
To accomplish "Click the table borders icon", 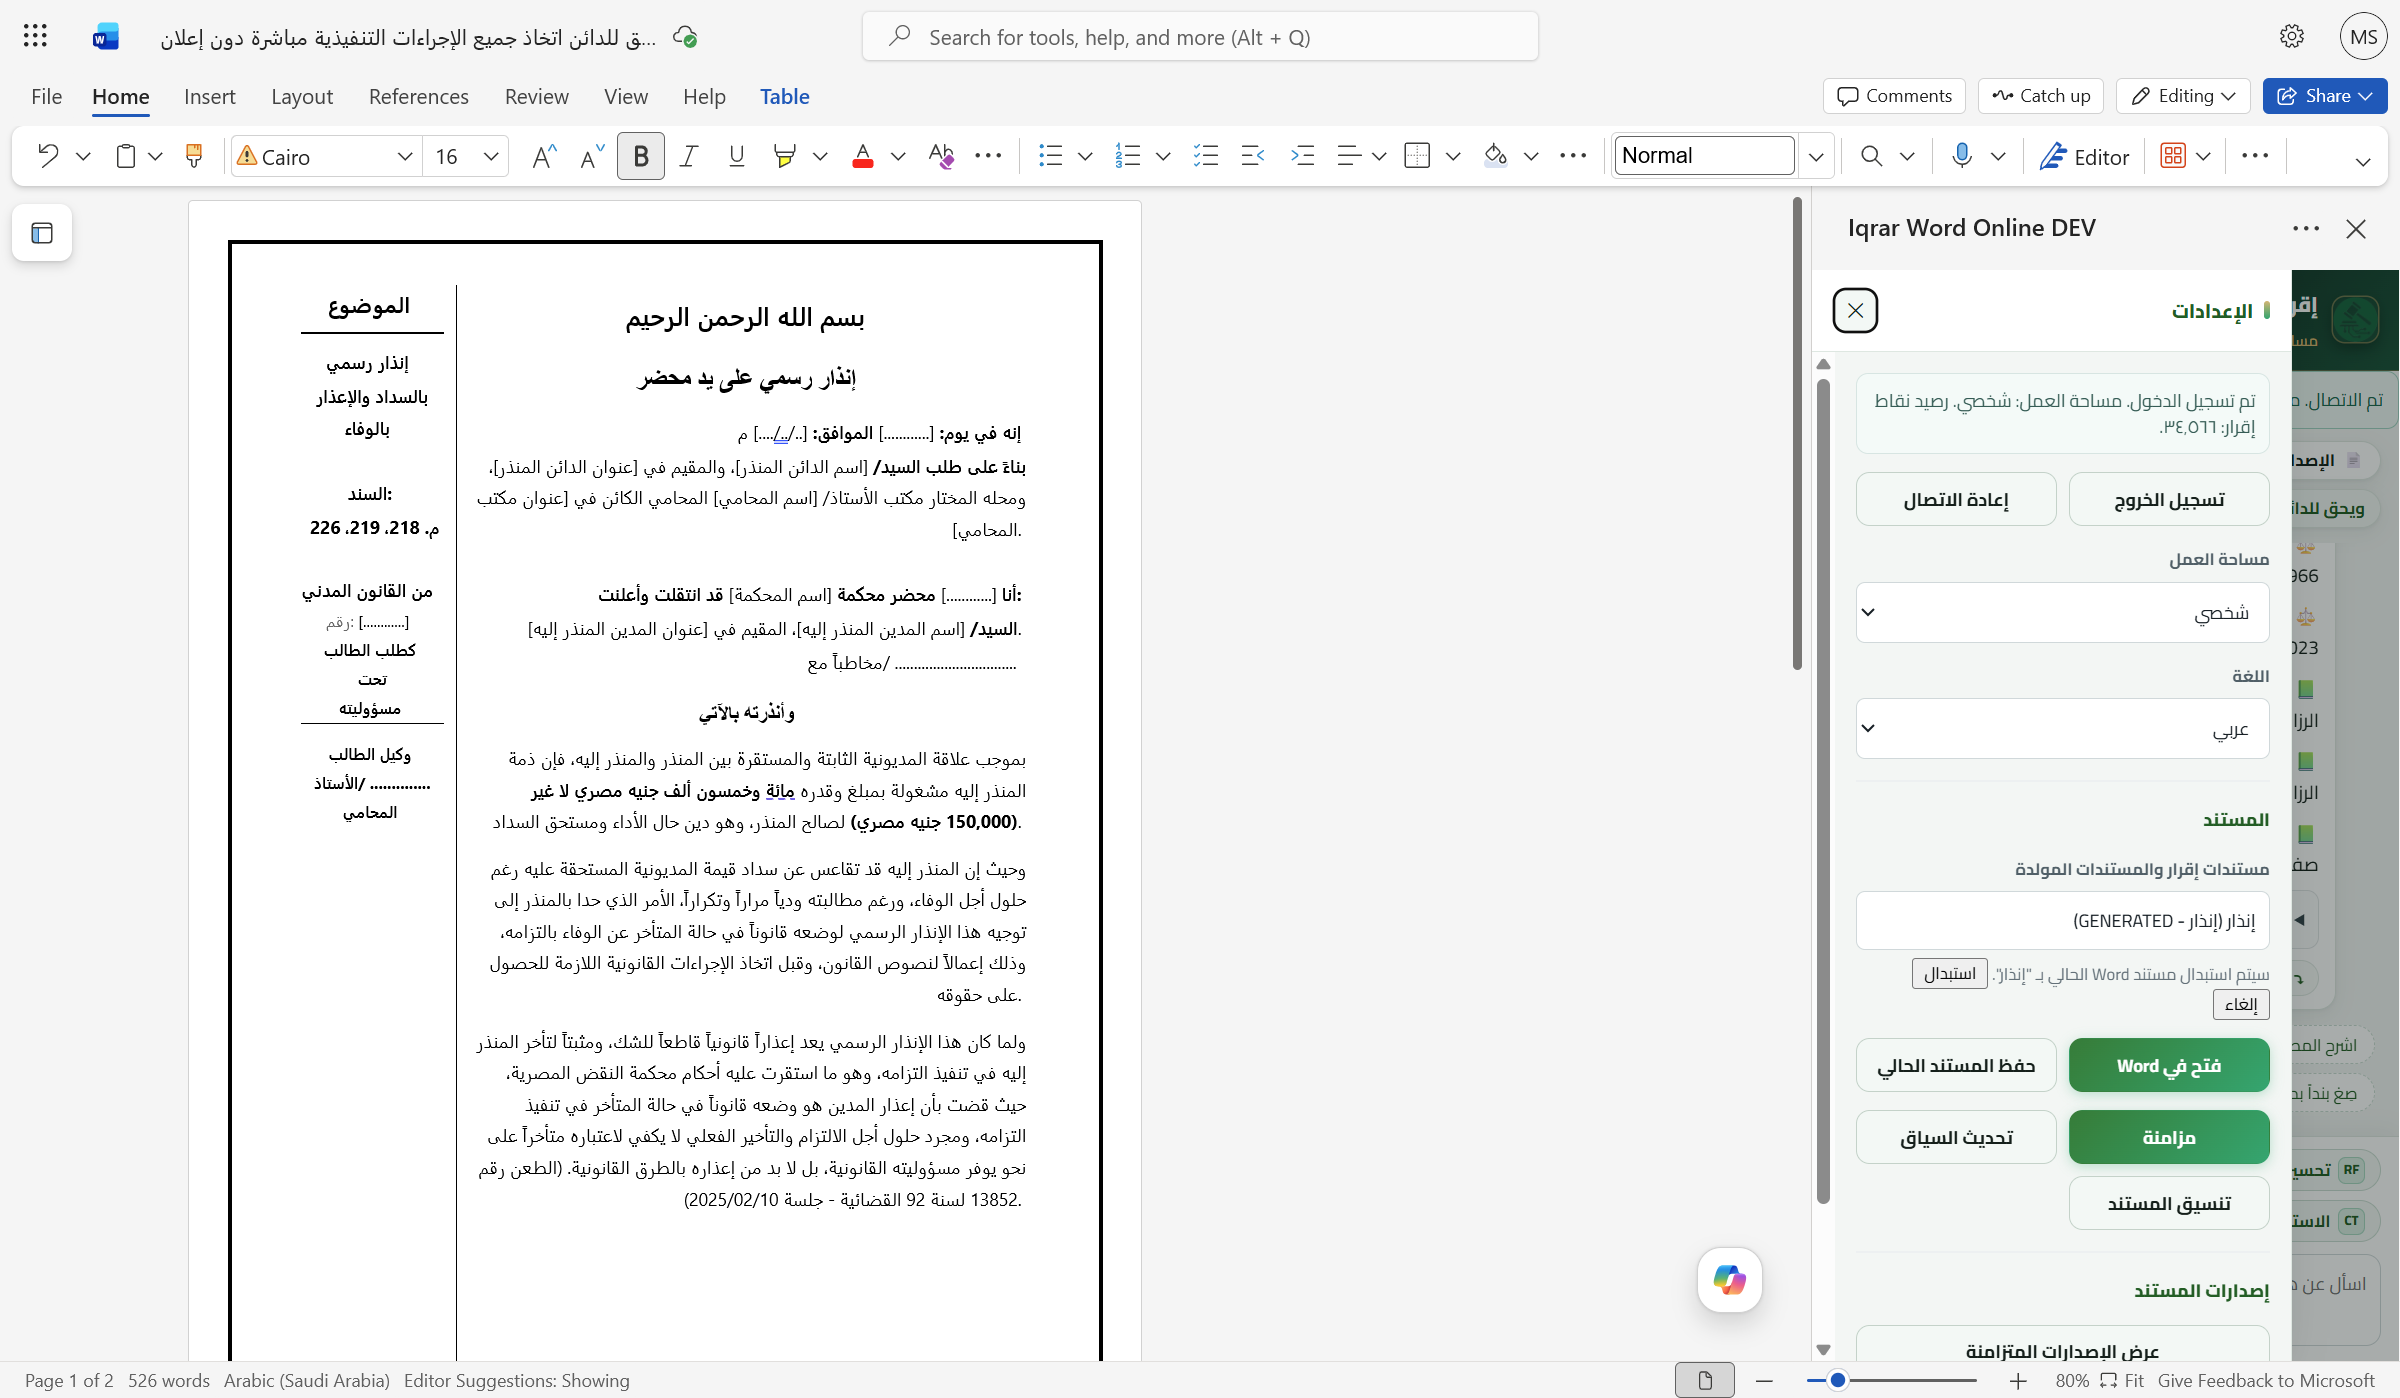I will click(1417, 156).
